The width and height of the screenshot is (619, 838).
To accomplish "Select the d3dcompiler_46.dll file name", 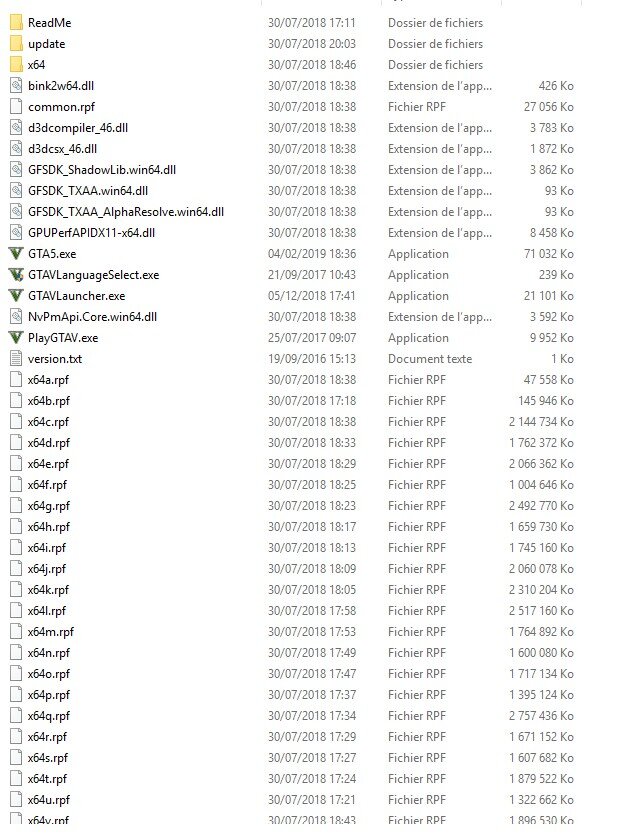I will 78,128.
